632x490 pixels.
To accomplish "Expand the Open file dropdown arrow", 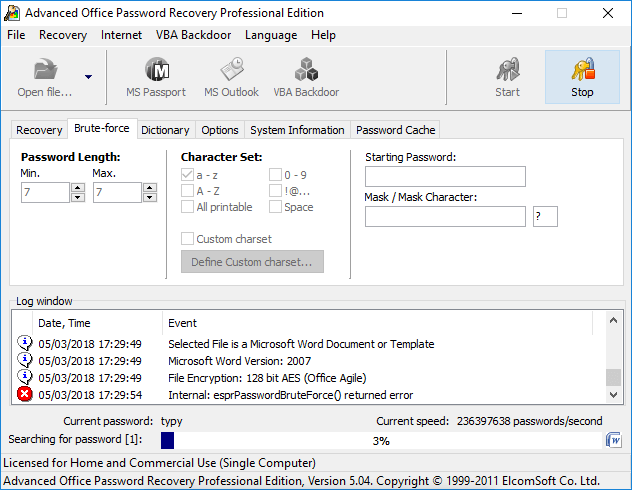I will [x=88, y=77].
